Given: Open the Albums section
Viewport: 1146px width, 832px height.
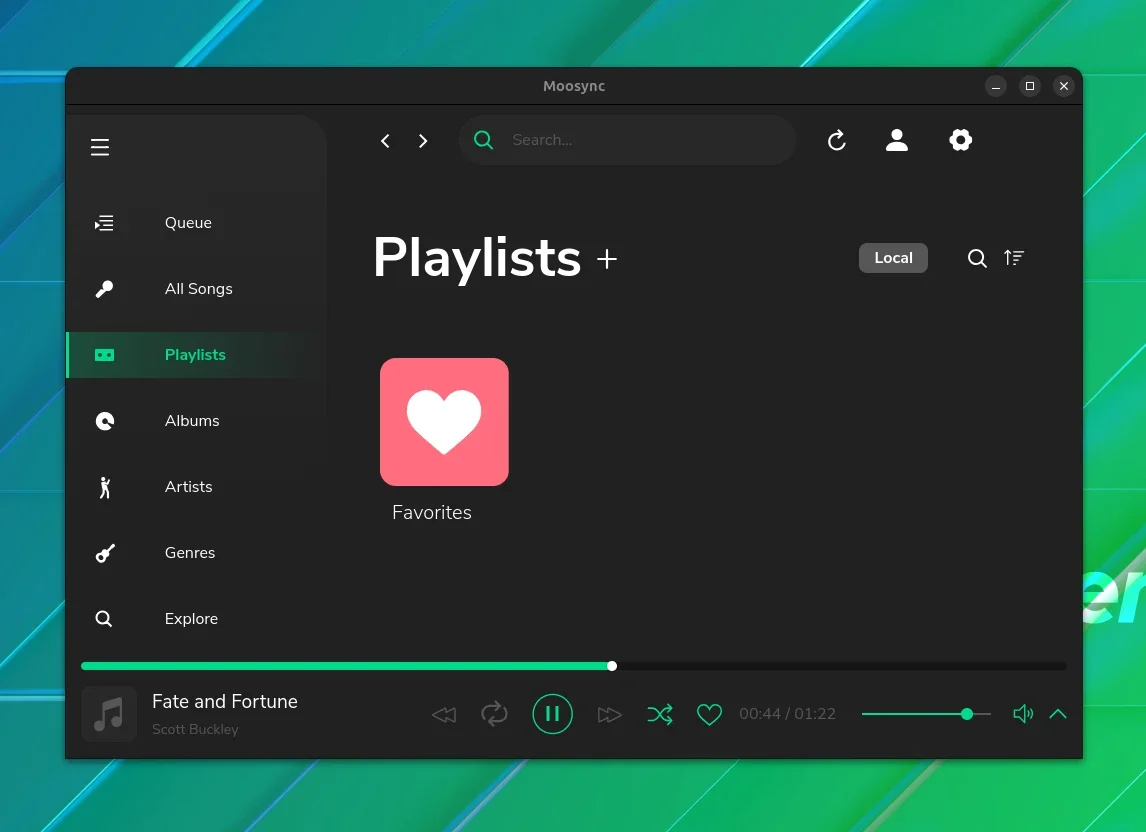Looking at the screenshot, I should pyautogui.click(x=192, y=421).
